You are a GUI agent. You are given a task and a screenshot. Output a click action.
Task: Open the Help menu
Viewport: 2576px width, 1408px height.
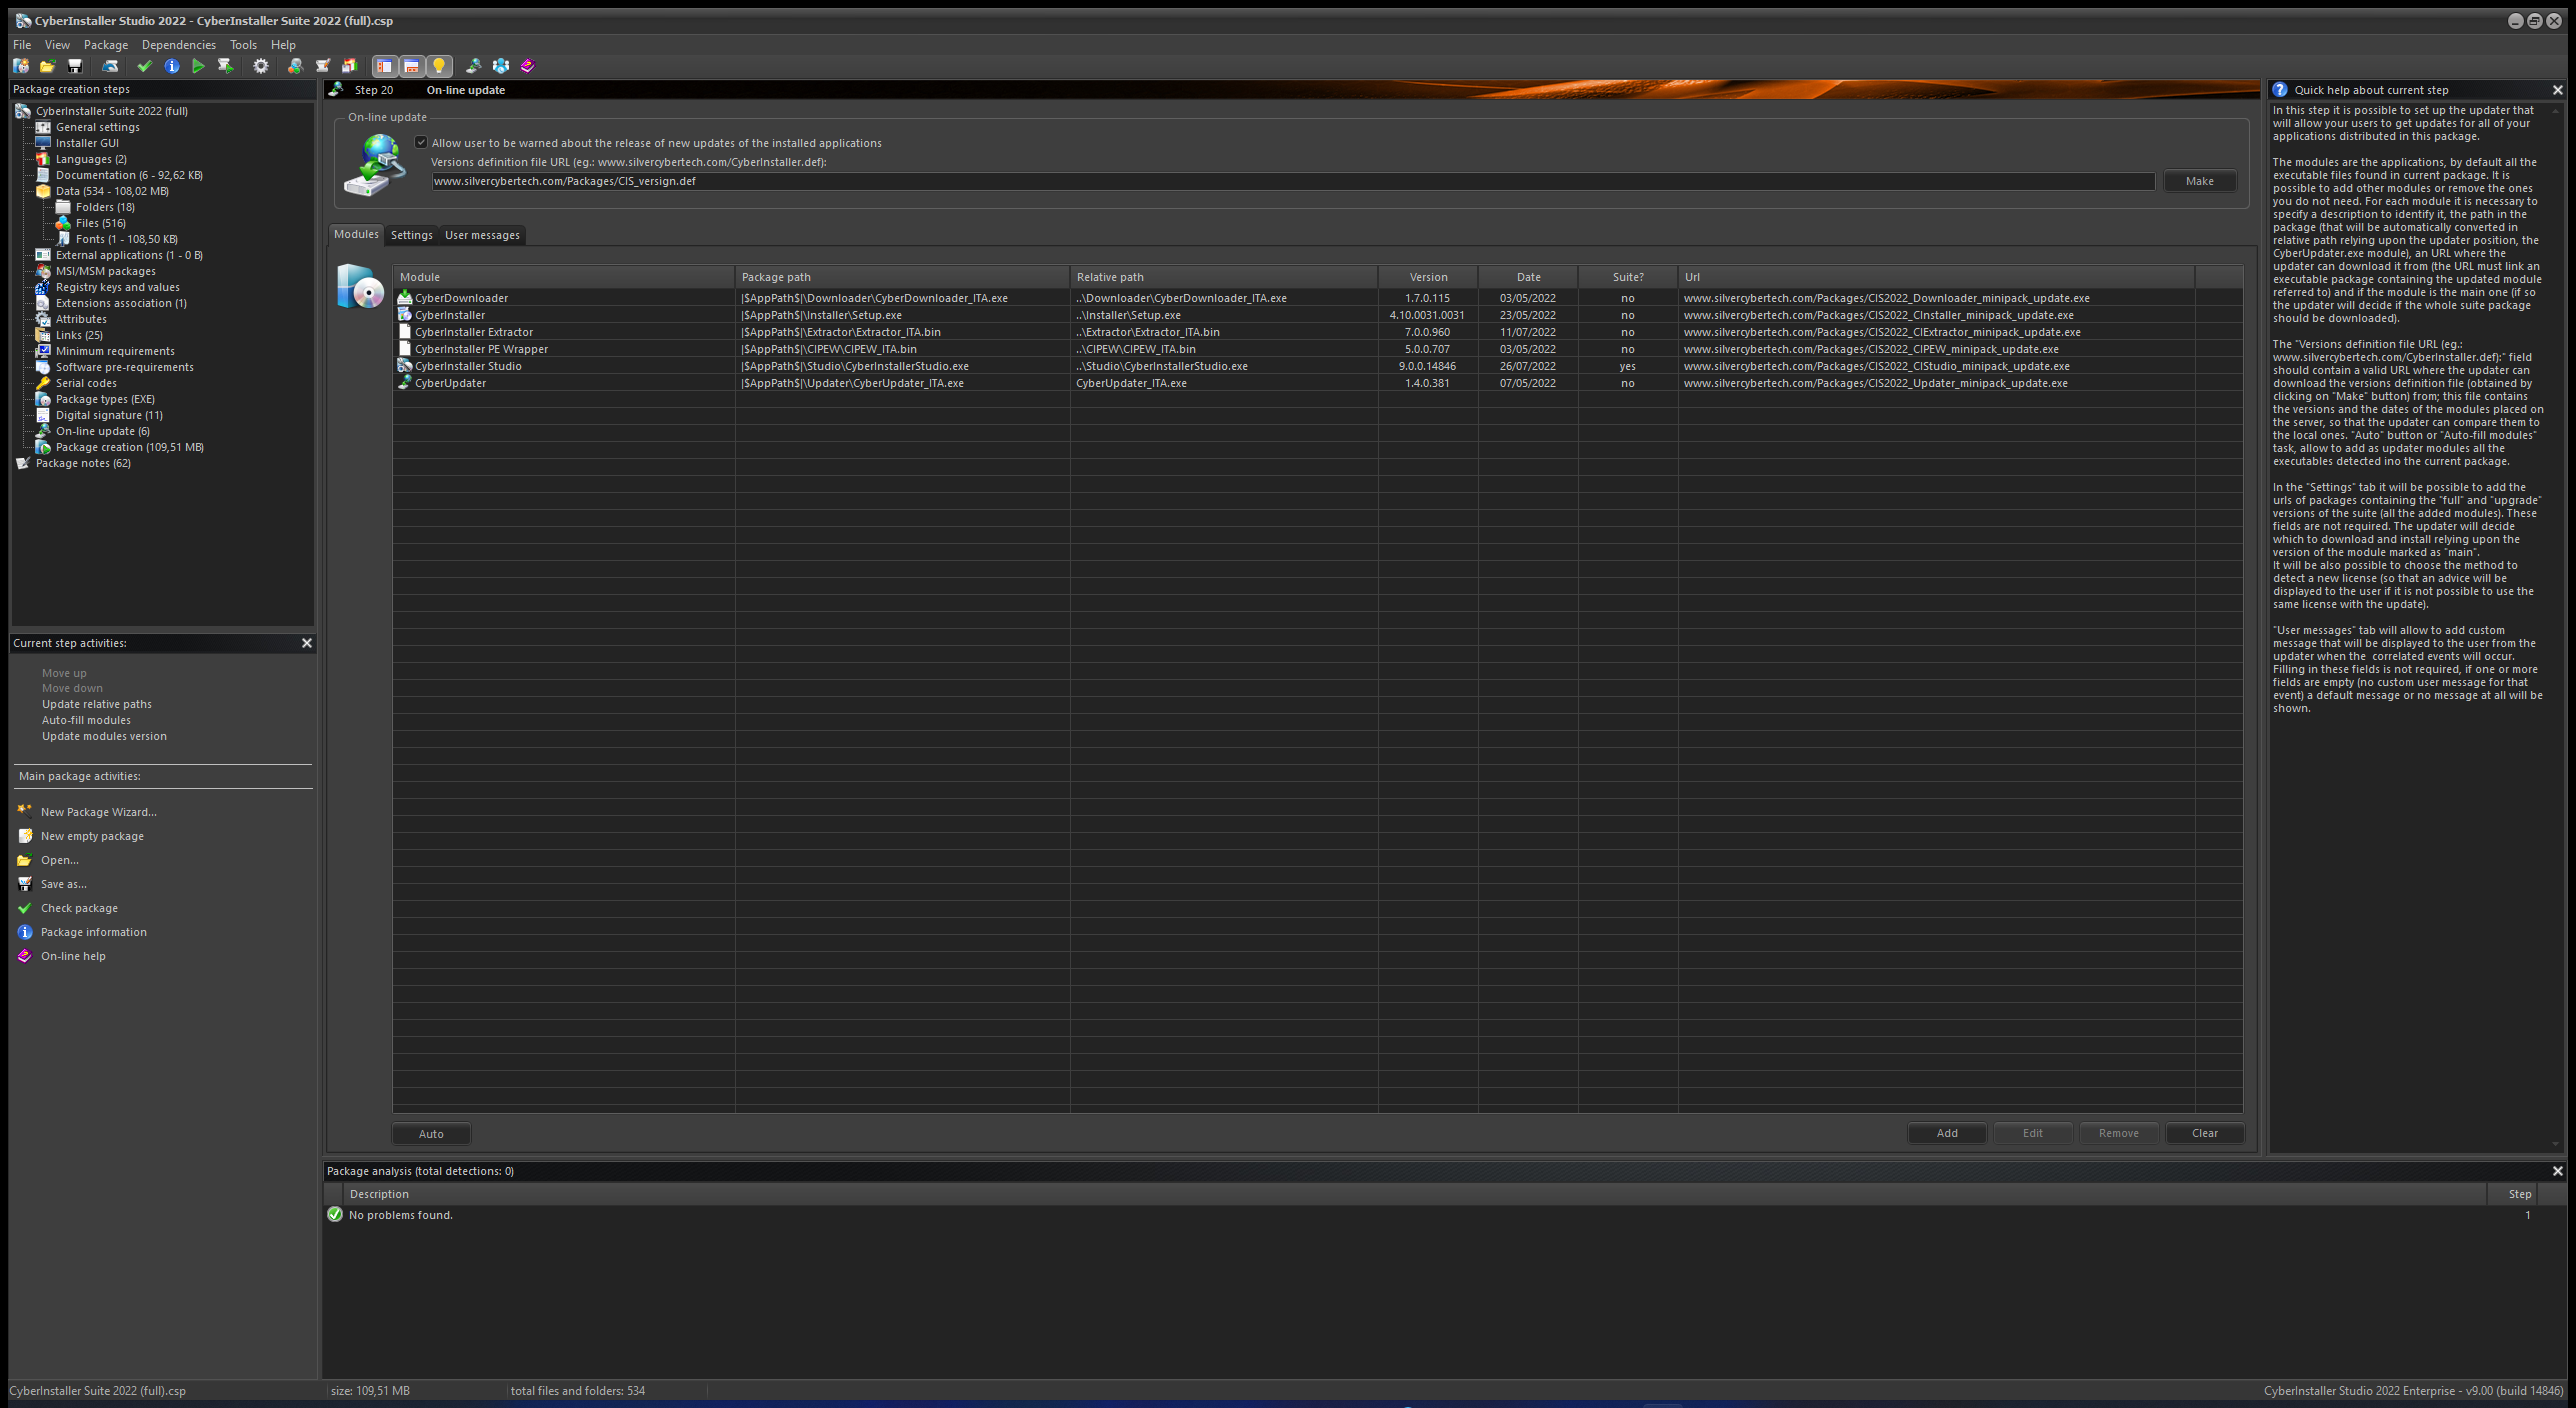coord(283,45)
